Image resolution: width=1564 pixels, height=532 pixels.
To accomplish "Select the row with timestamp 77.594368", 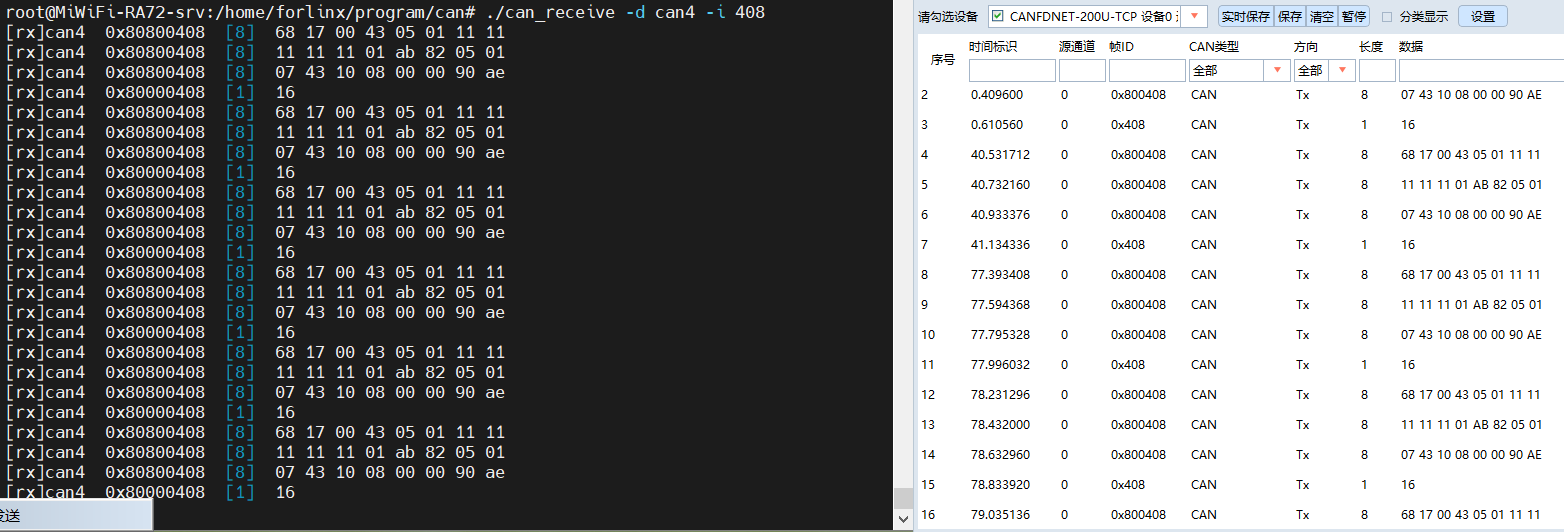I will pos(1240,305).
